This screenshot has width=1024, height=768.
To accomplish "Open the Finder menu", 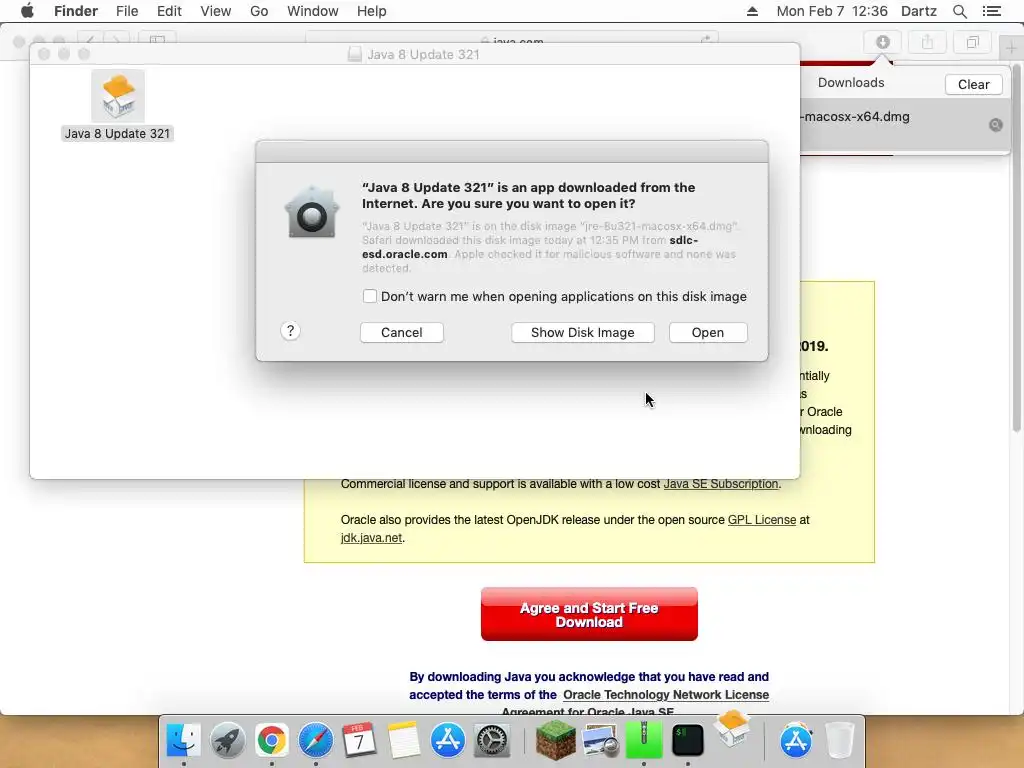I will (x=76, y=11).
